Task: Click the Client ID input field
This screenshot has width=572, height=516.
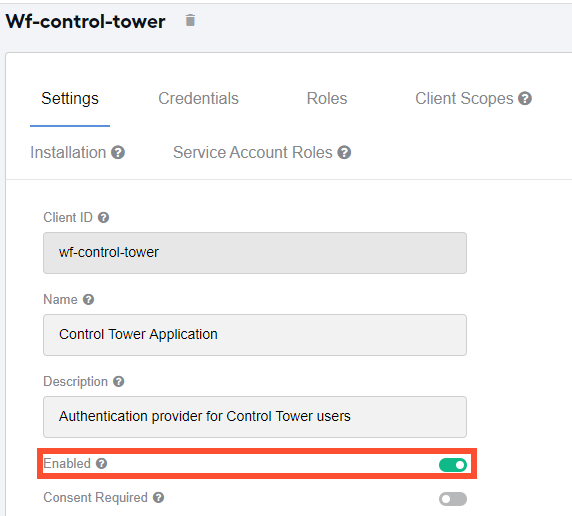Action: click(x=255, y=253)
